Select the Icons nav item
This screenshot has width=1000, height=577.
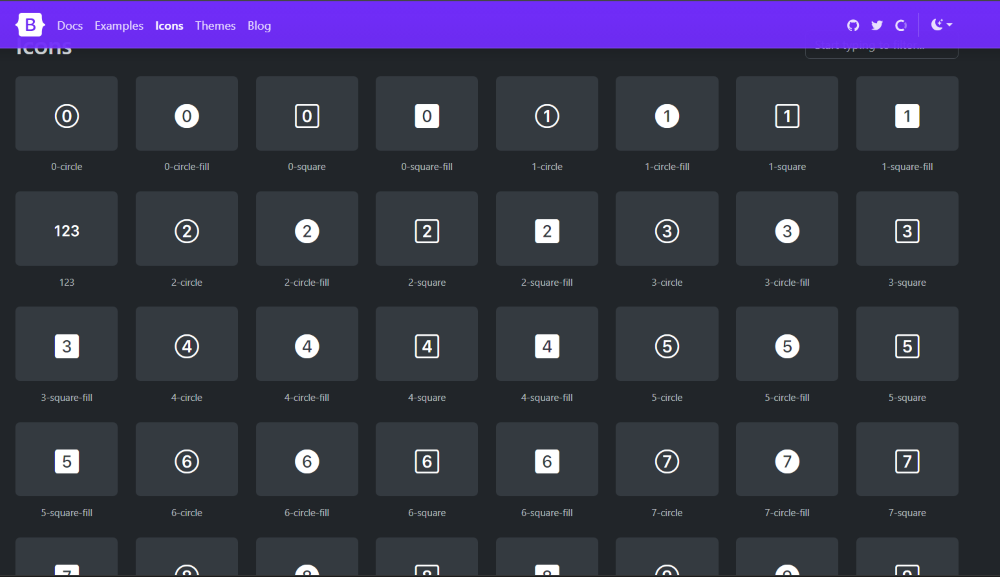point(169,26)
